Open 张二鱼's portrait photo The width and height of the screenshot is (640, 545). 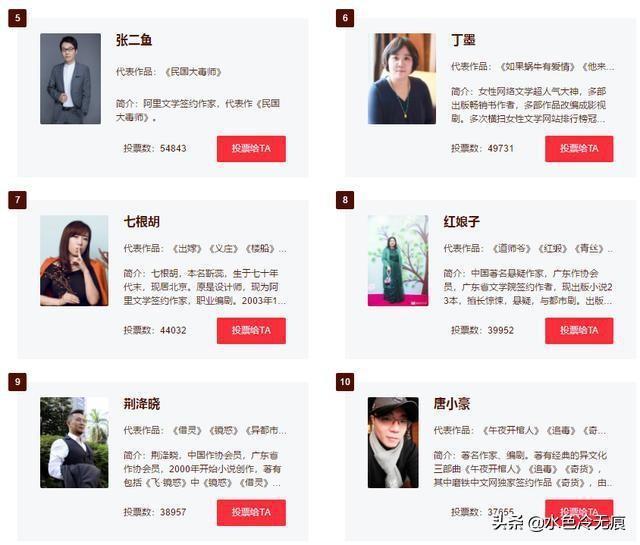tap(71, 78)
